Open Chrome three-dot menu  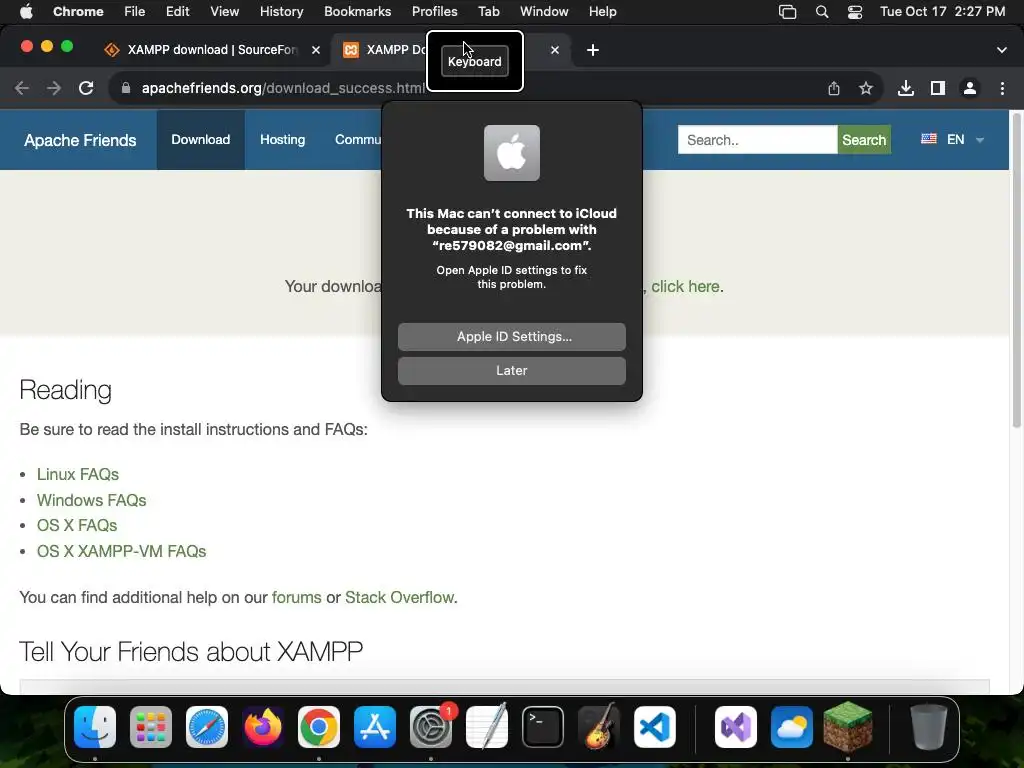[x=1002, y=88]
